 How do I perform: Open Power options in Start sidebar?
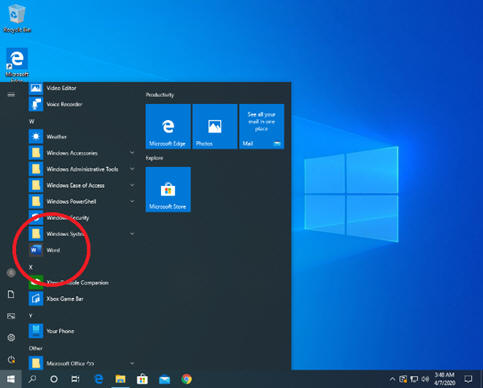pyautogui.click(x=11, y=359)
